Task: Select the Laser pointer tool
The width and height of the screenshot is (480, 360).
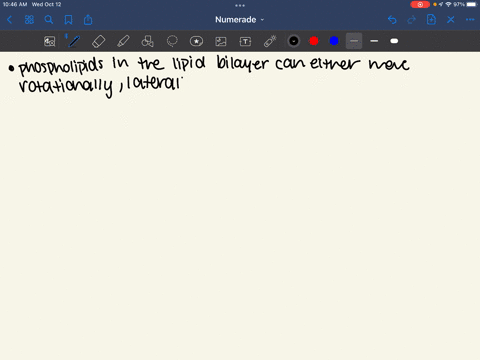Action: tap(270, 41)
